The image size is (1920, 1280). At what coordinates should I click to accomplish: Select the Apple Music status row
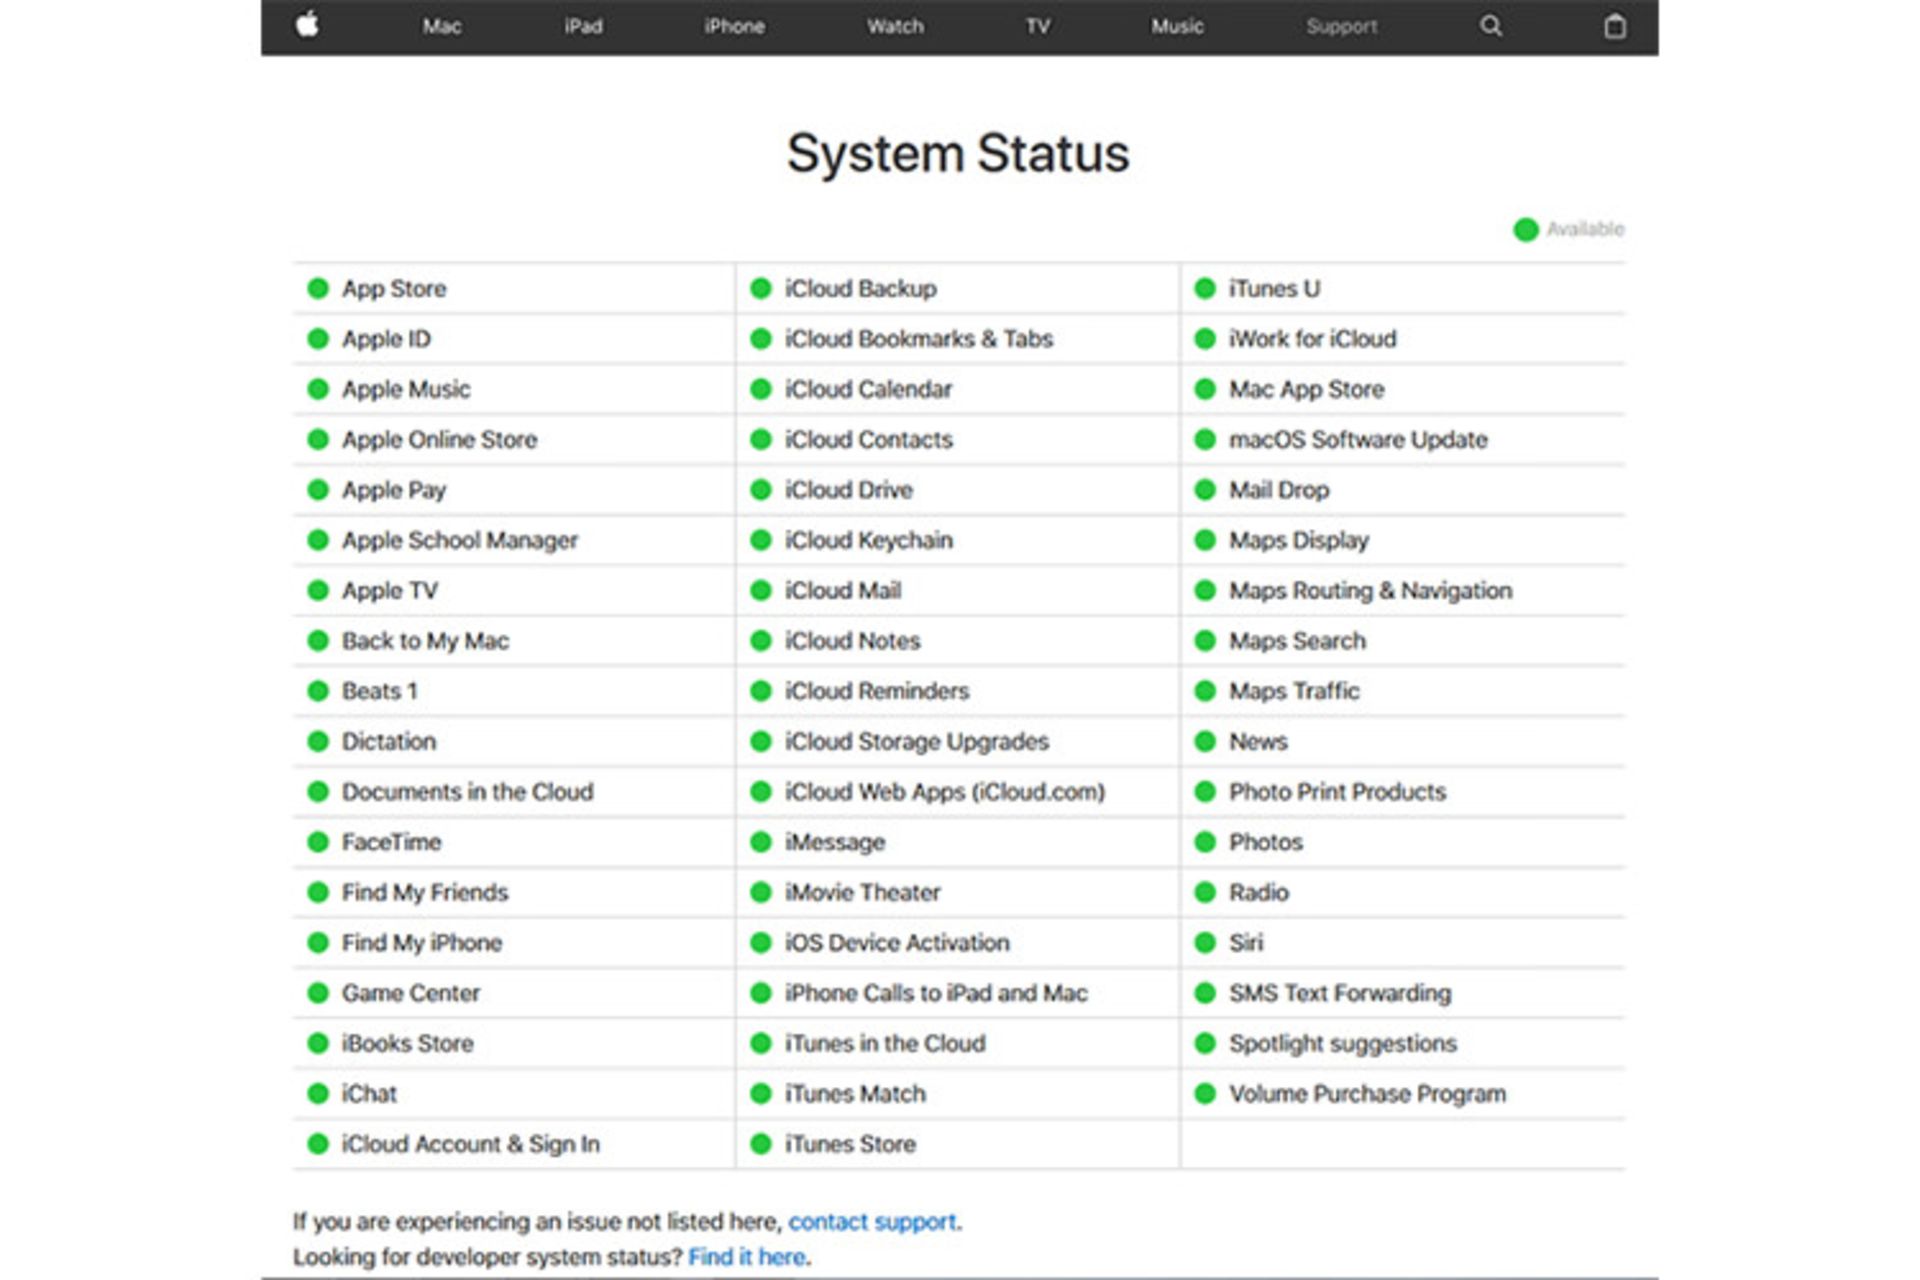point(406,390)
